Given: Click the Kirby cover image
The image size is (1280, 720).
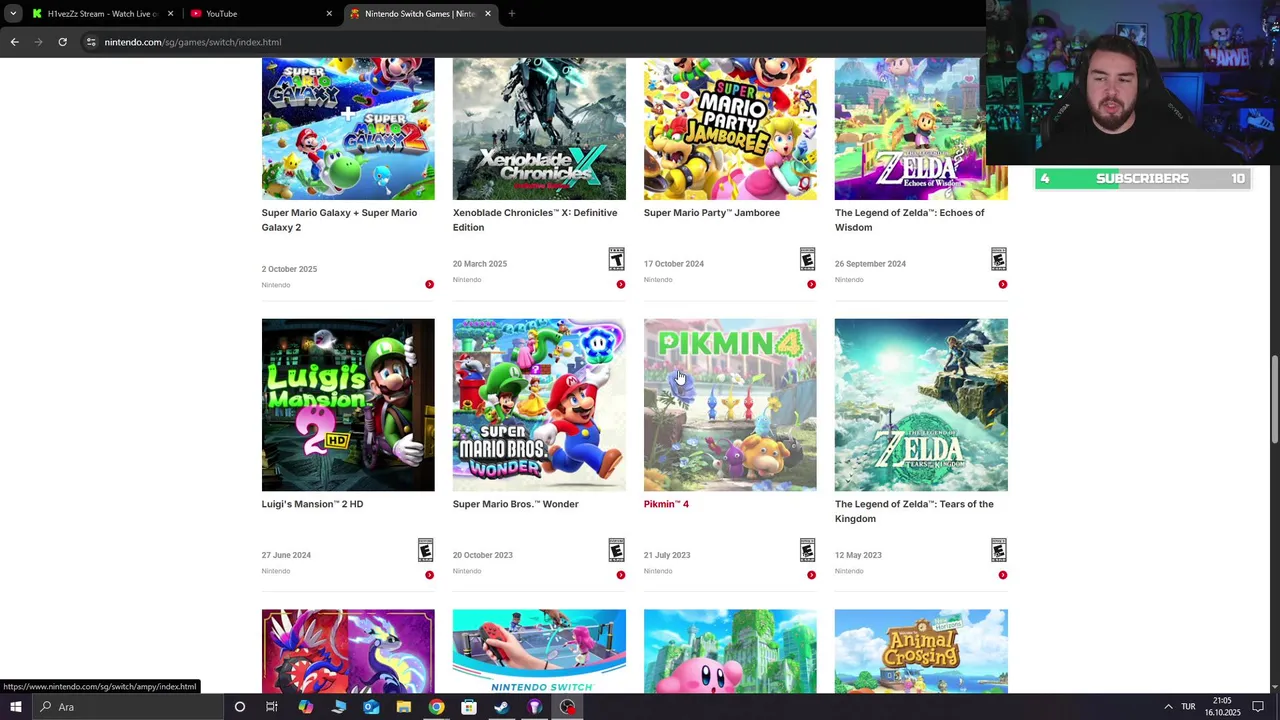Looking at the screenshot, I should tap(730, 651).
